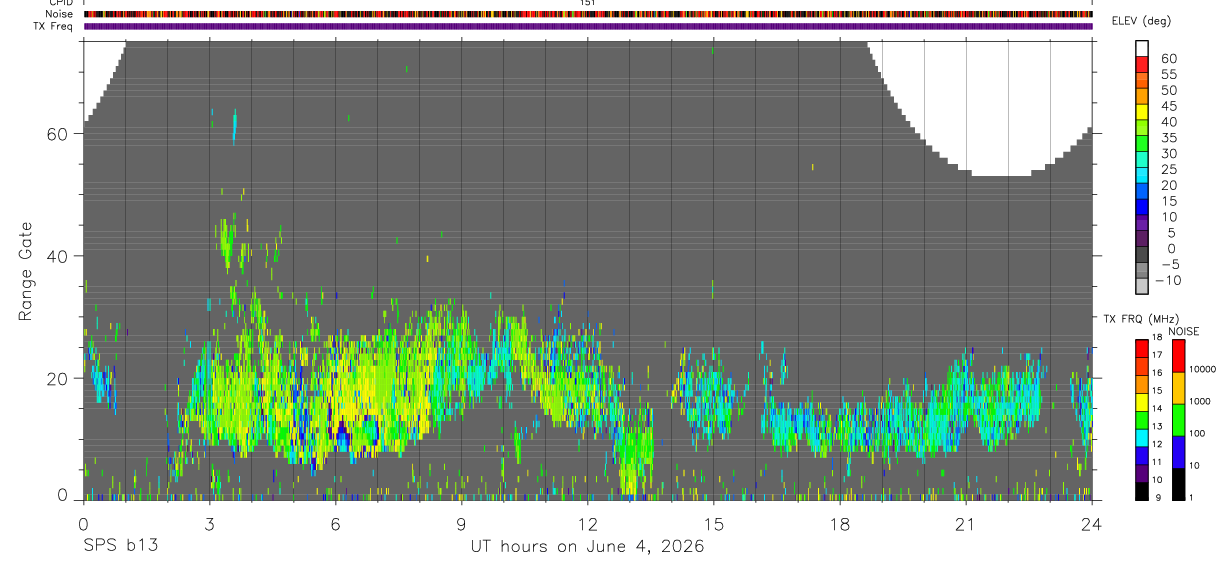Click the 12 tick on UT hours axis
The height and width of the screenshot is (567, 1228).
coord(587,523)
